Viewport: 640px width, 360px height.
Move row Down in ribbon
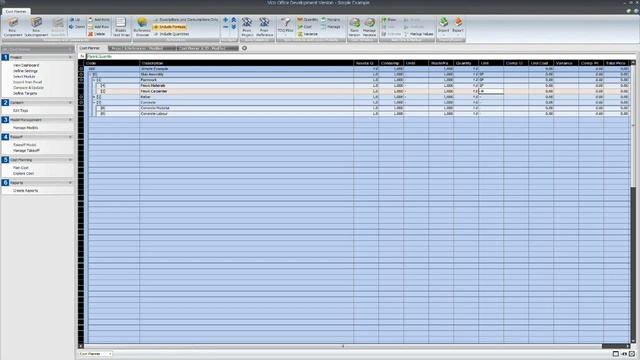coord(77,27)
